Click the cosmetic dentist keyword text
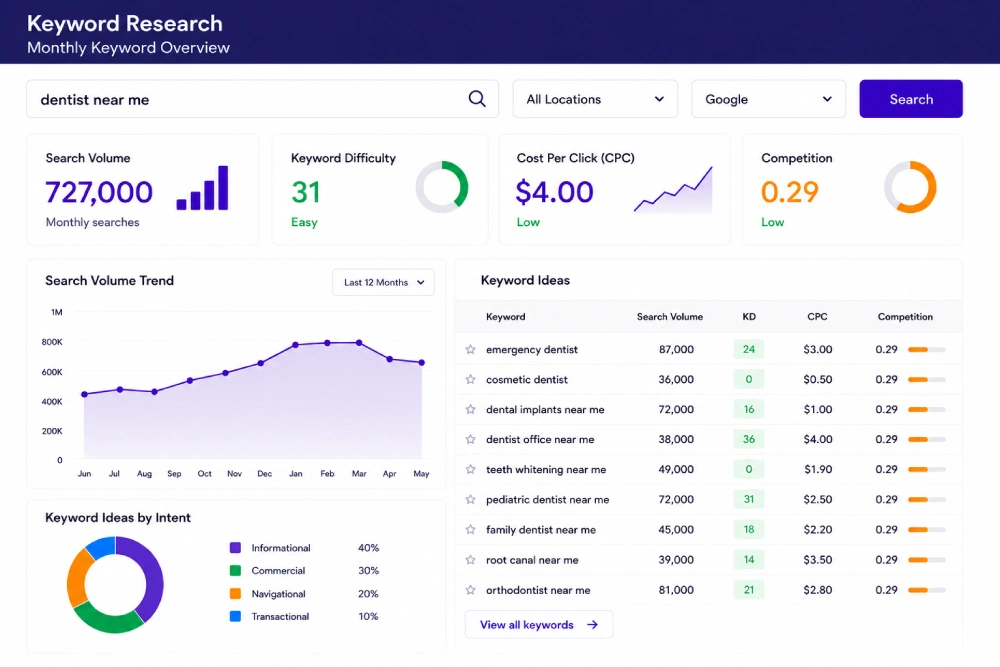This screenshot has height=667, width=1000. 526,379
